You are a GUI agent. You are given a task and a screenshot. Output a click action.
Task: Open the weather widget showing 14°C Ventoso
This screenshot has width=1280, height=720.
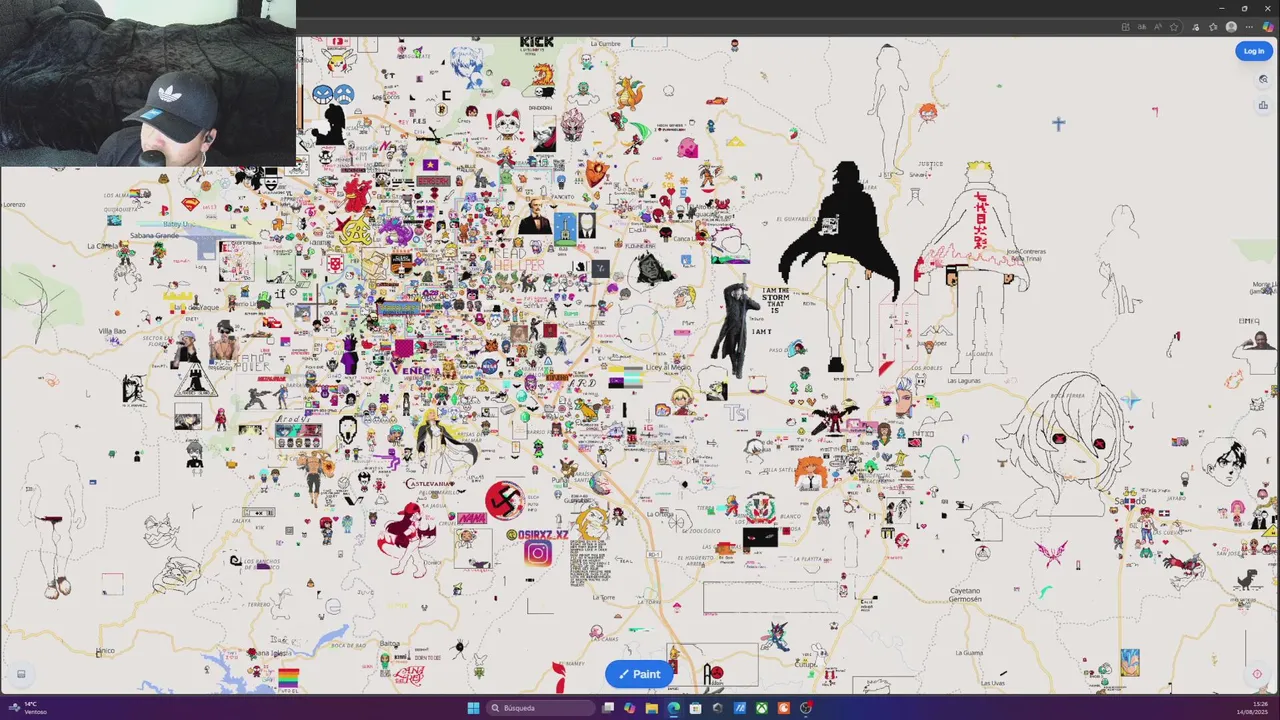click(x=30, y=708)
